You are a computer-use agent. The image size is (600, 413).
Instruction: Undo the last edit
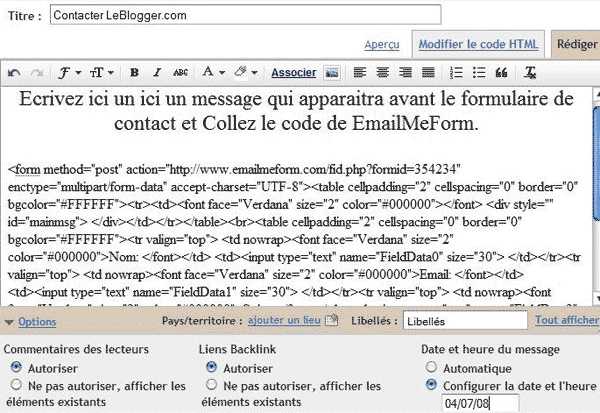click(x=14, y=72)
